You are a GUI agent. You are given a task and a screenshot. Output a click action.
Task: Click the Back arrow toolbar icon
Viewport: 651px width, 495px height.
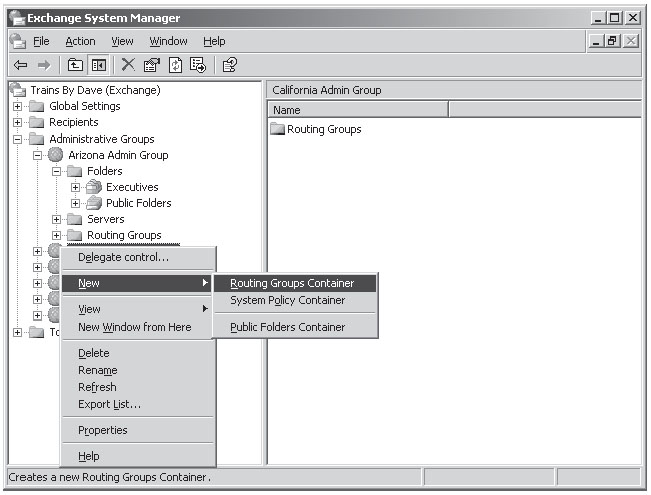coord(20,65)
